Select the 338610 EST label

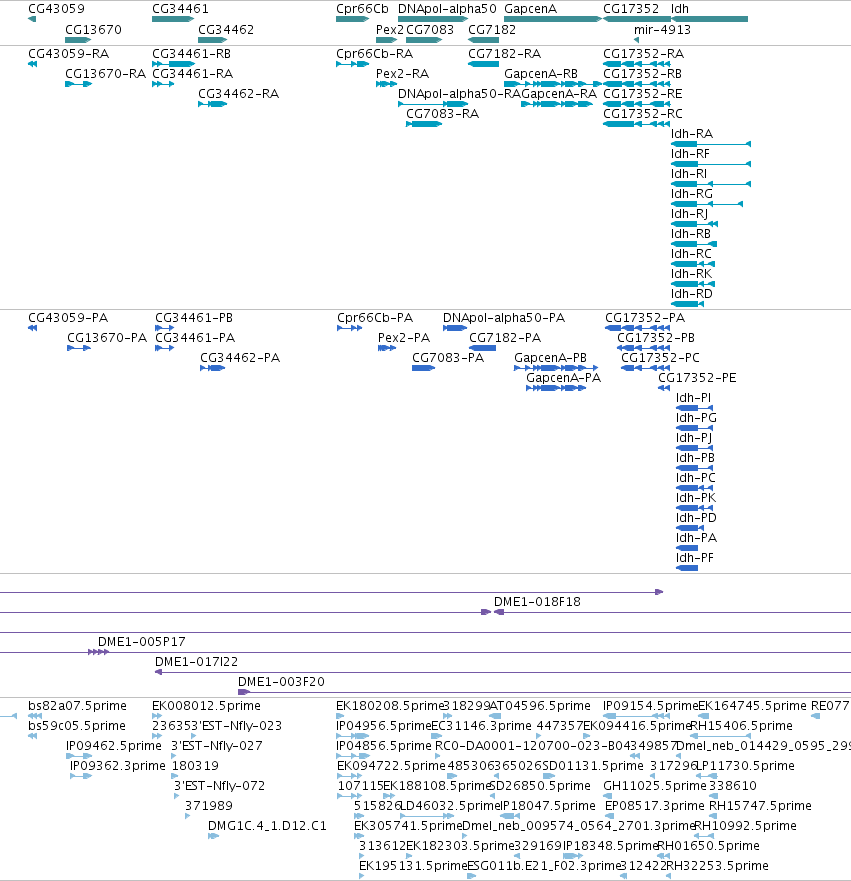click(732, 785)
